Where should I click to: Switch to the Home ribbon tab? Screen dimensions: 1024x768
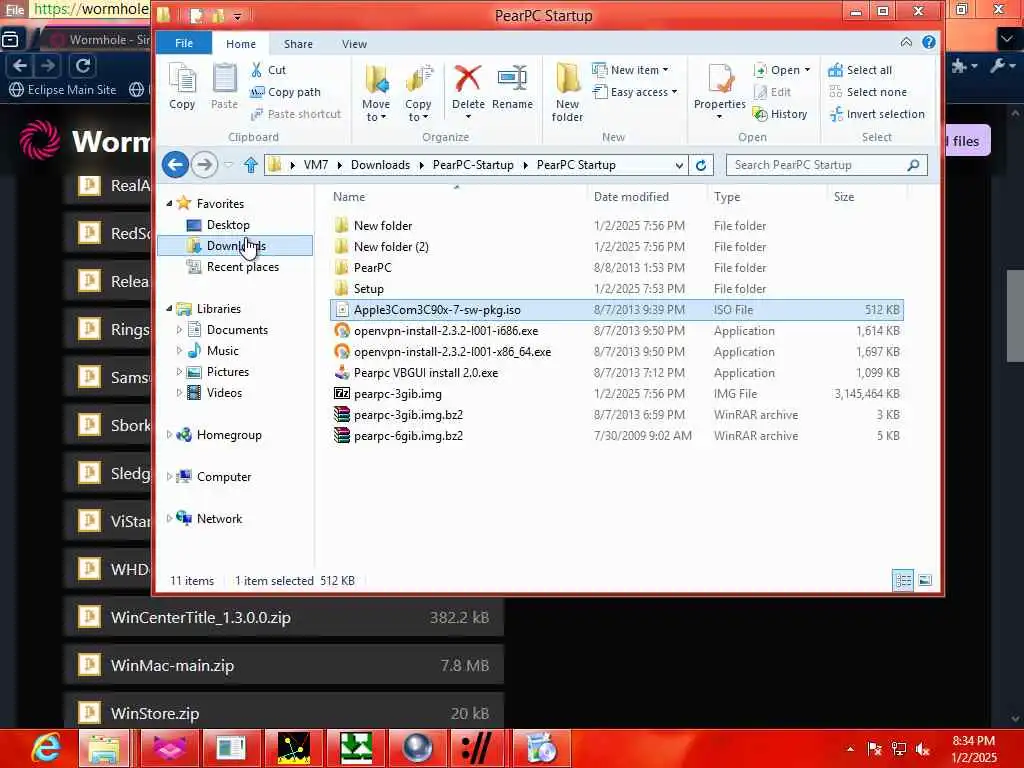(x=241, y=44)
